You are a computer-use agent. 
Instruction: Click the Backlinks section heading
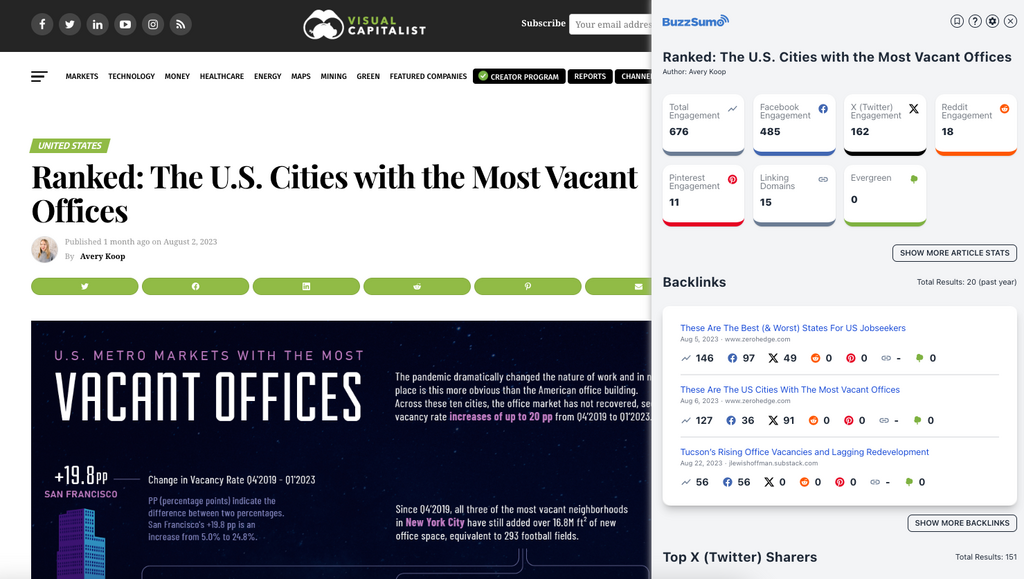694,282
